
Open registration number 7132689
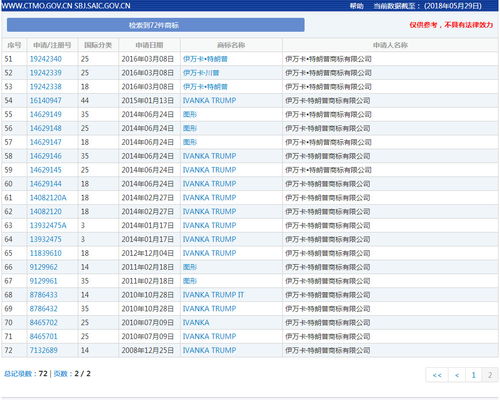[x=44, y=350]
